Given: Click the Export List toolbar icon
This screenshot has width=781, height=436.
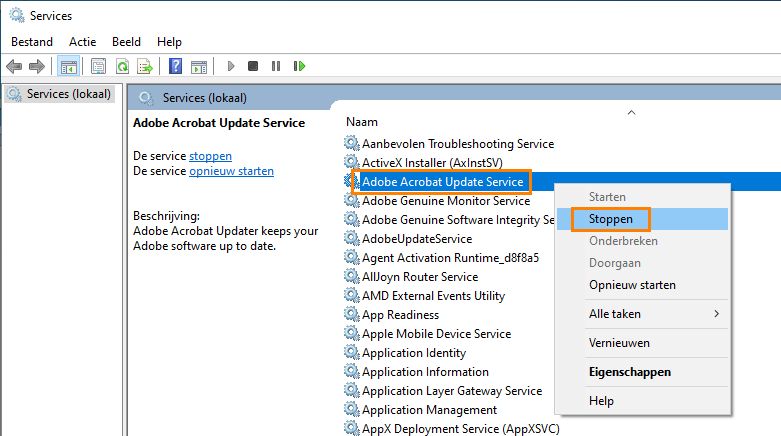Looking at the screenshot, I should tap(145, 66).
